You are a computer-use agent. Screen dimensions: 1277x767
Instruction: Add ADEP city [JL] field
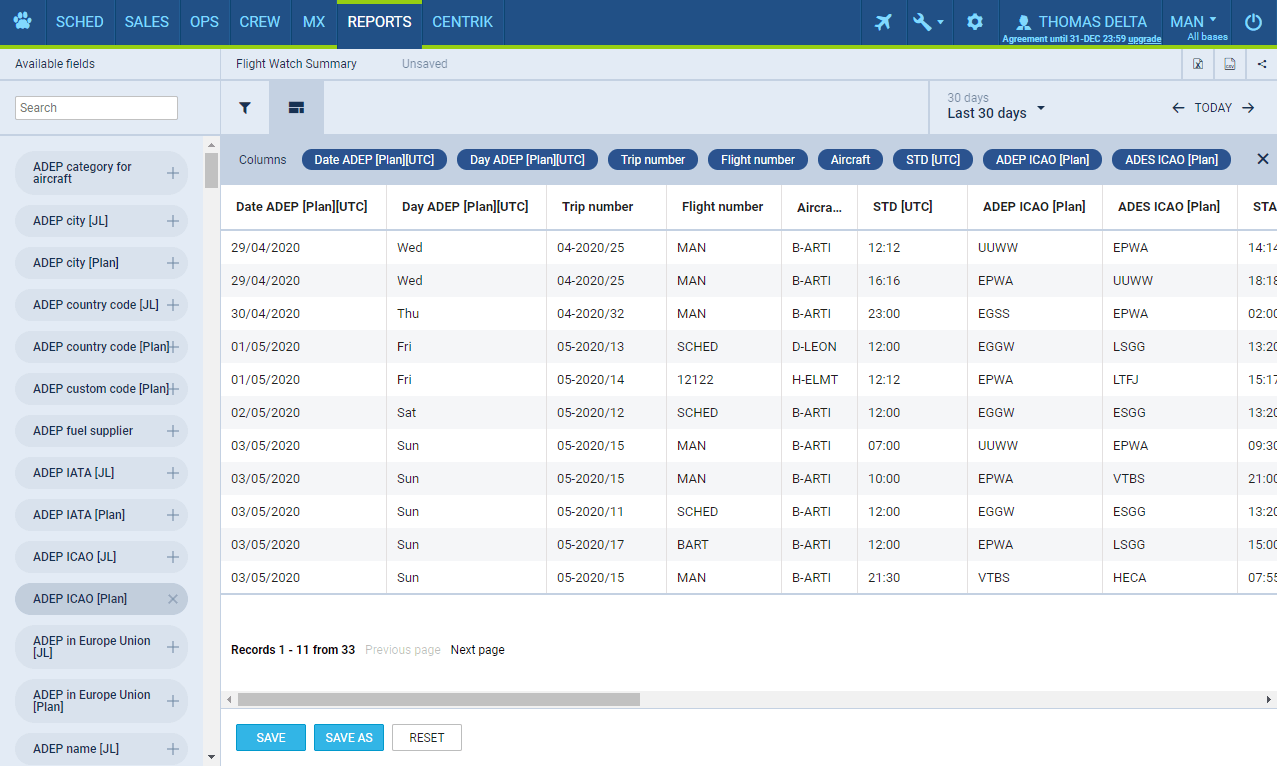[x=173, y=221]
